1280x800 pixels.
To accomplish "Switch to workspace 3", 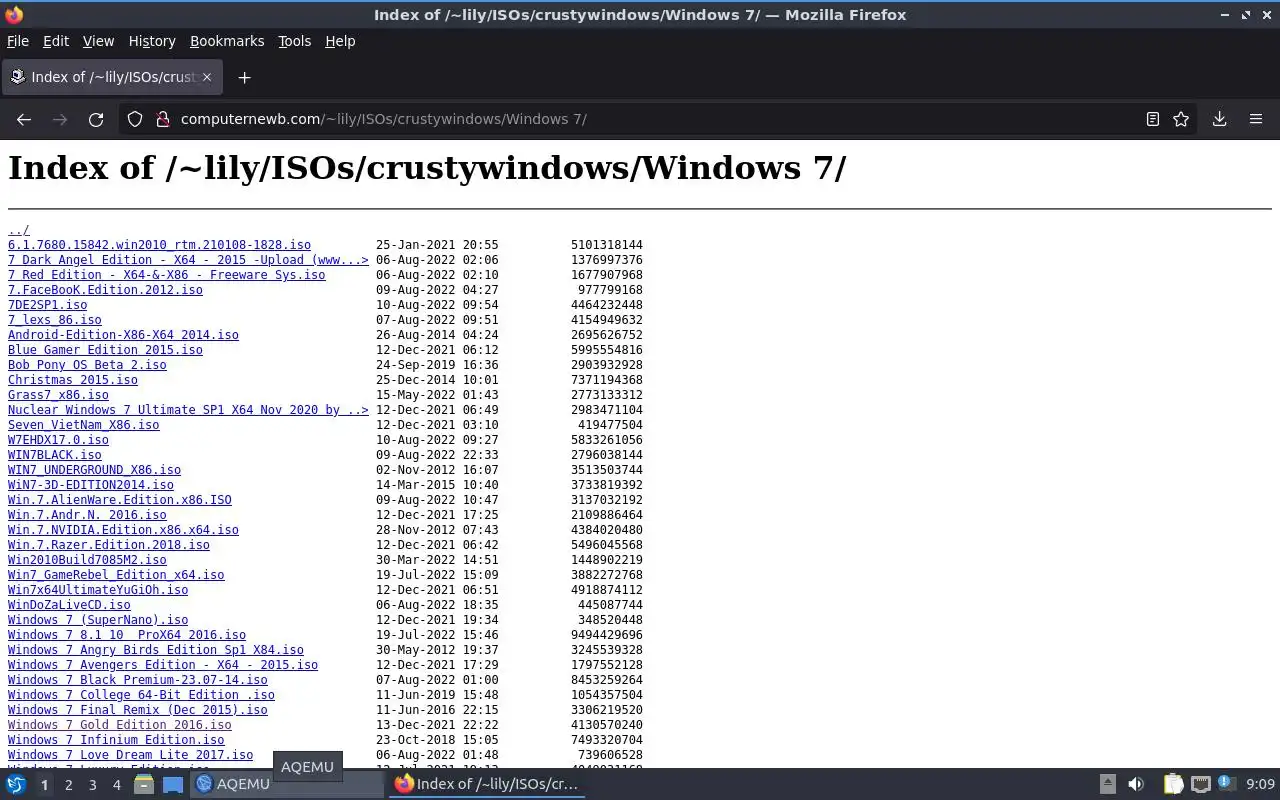I will tap(92, 785).
